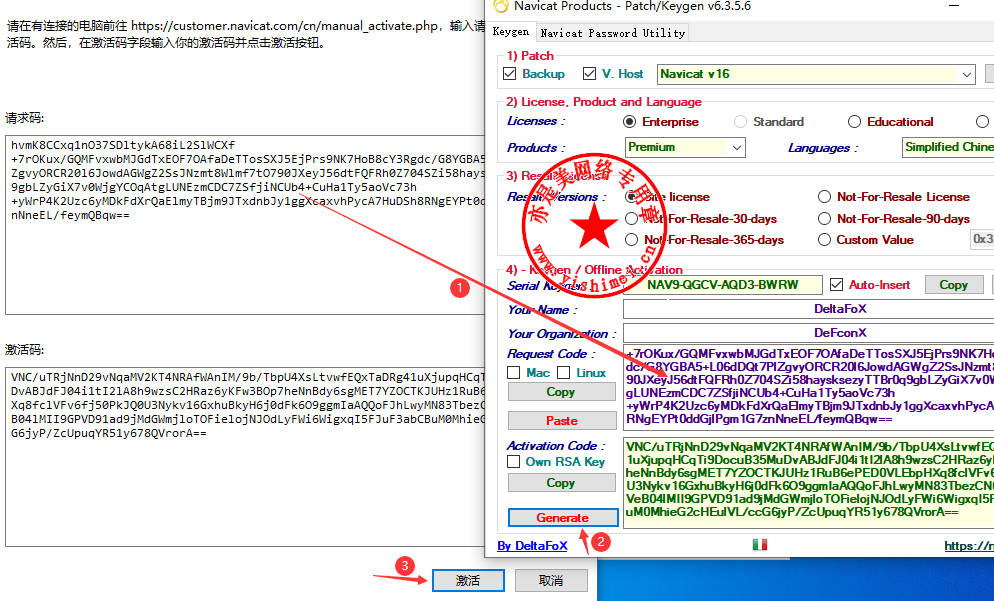Choose the Custom Value radio option

click(824, 240)
